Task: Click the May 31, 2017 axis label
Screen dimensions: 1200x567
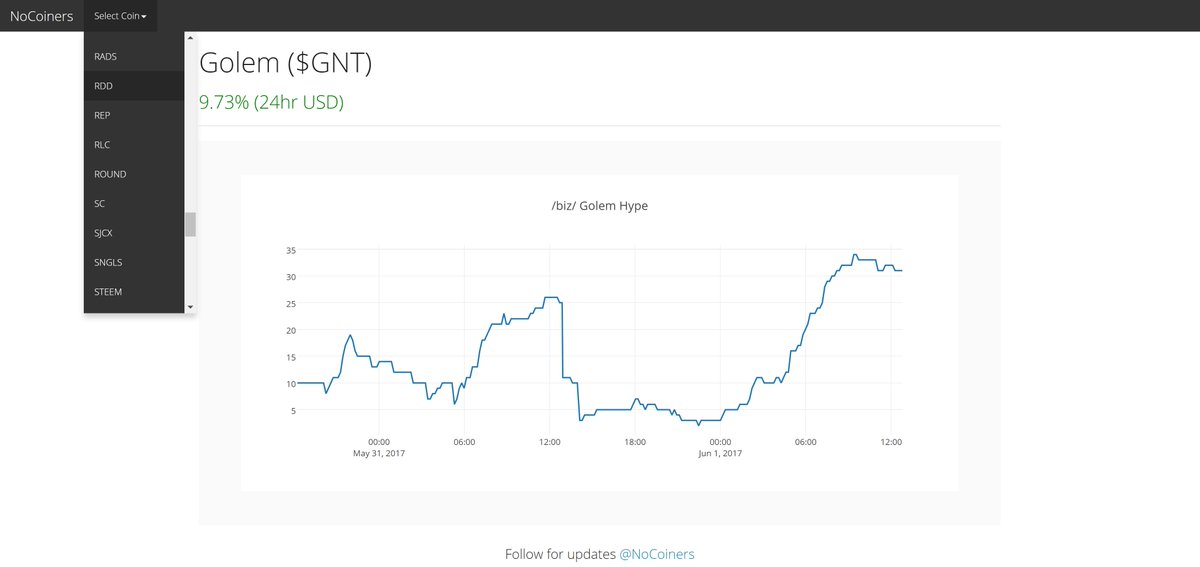Action: tap(379, 453)
